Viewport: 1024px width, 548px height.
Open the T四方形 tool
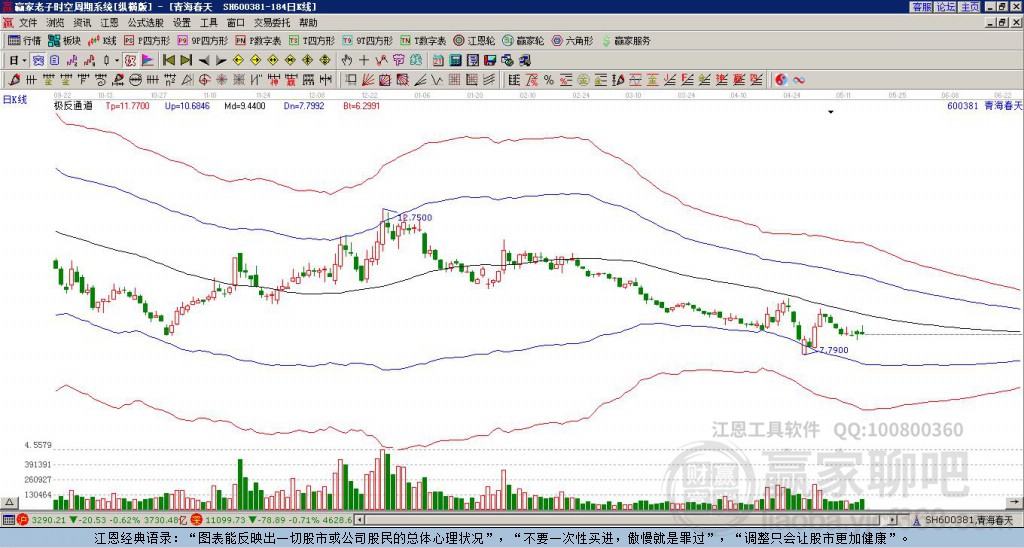pyautogui.click(x=312, y=40)
